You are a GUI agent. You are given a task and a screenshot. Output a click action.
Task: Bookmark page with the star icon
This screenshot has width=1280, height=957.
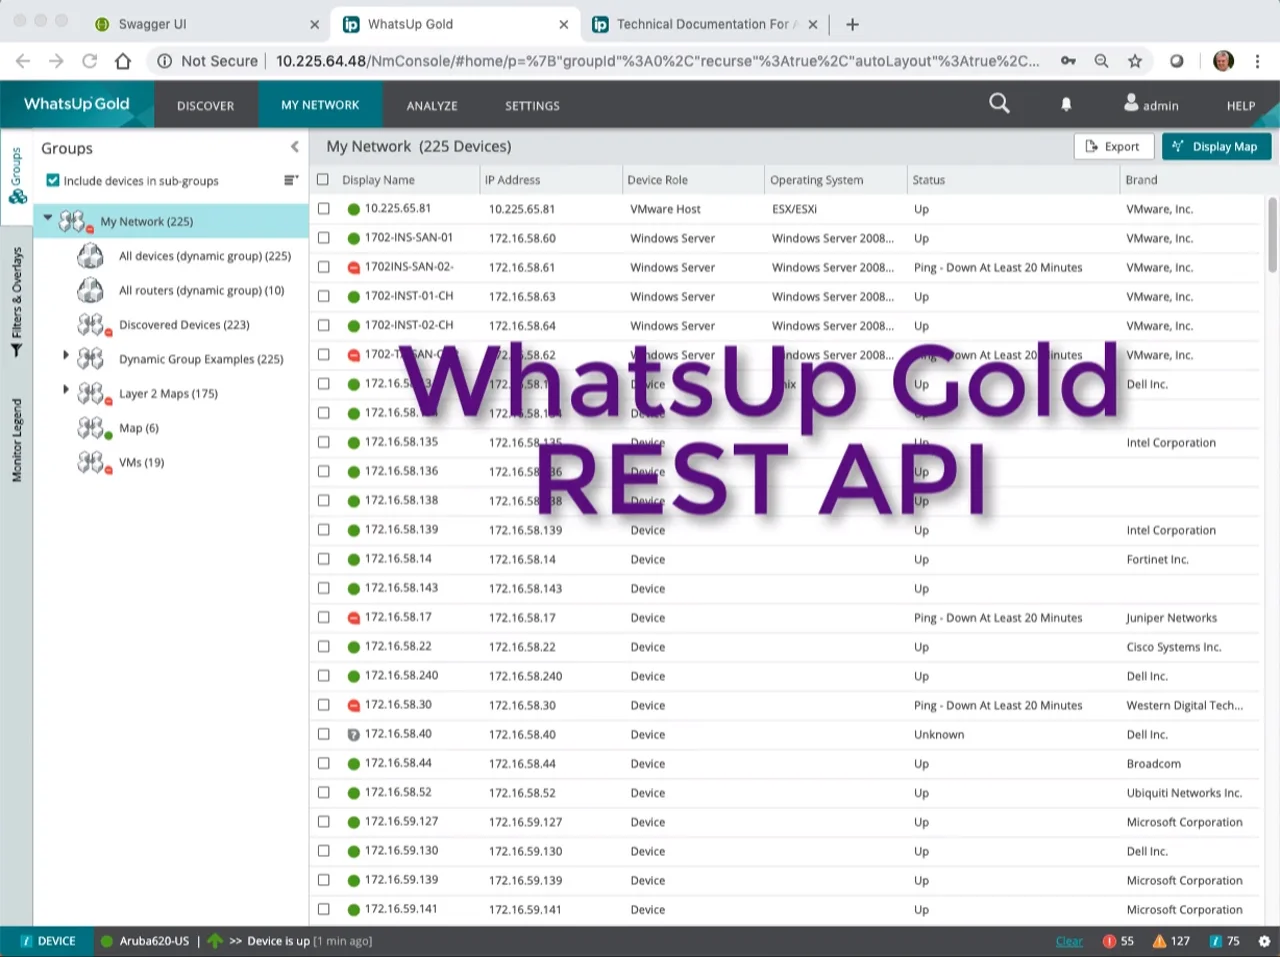[1135, 61]
